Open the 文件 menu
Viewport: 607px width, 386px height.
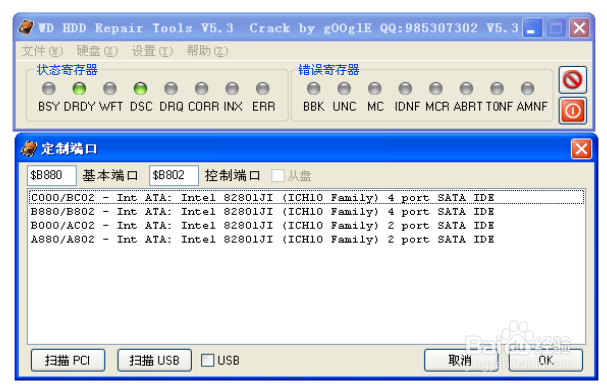coord(42,51)
